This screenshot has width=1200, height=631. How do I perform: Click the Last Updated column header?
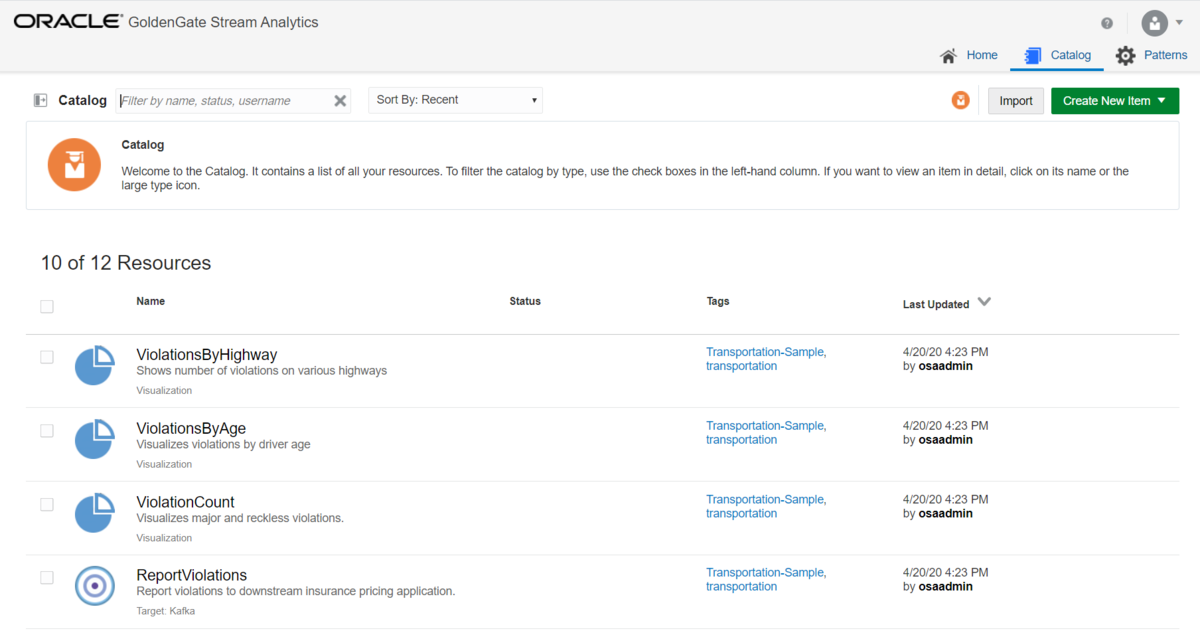pos(936,304)
